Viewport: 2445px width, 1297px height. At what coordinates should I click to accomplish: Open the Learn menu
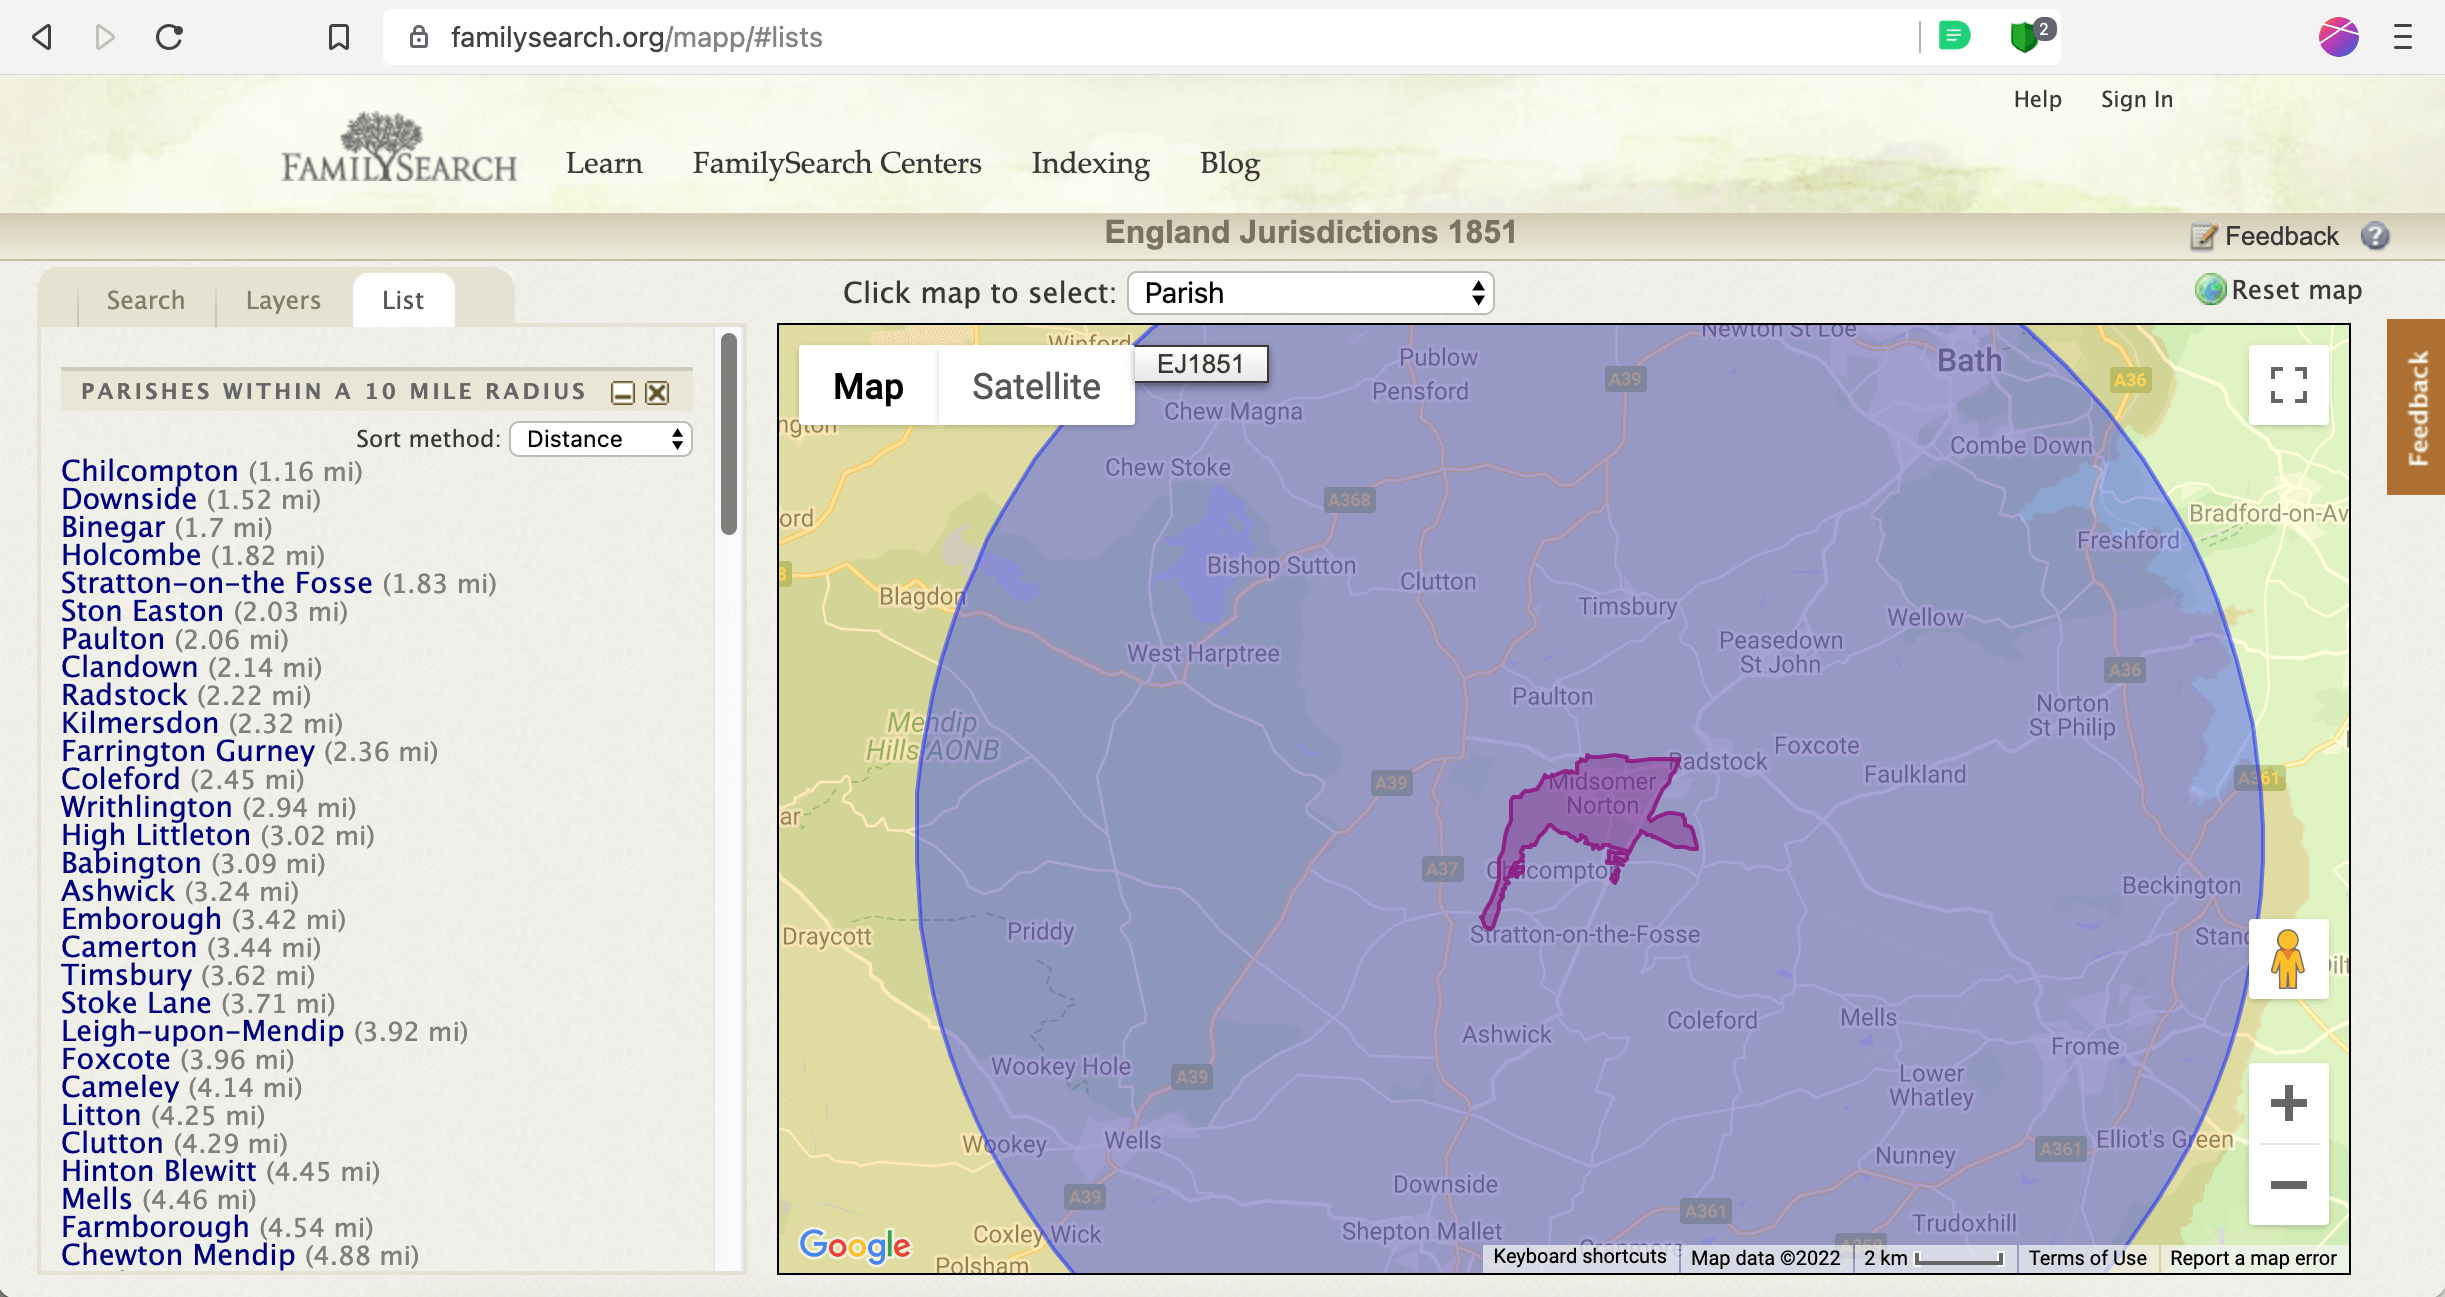point(604,163)
